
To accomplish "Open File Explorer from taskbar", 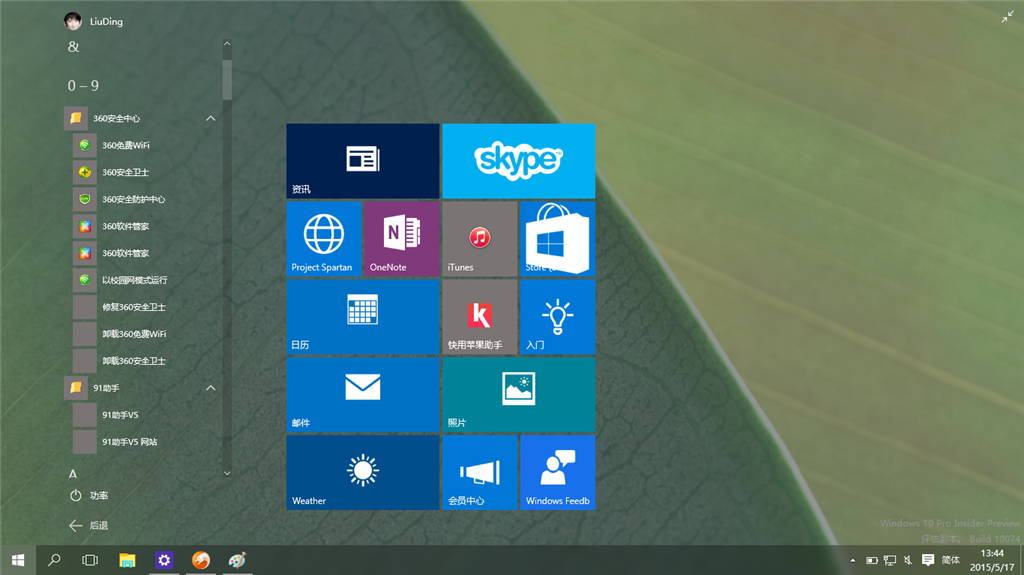I will 127,560.
